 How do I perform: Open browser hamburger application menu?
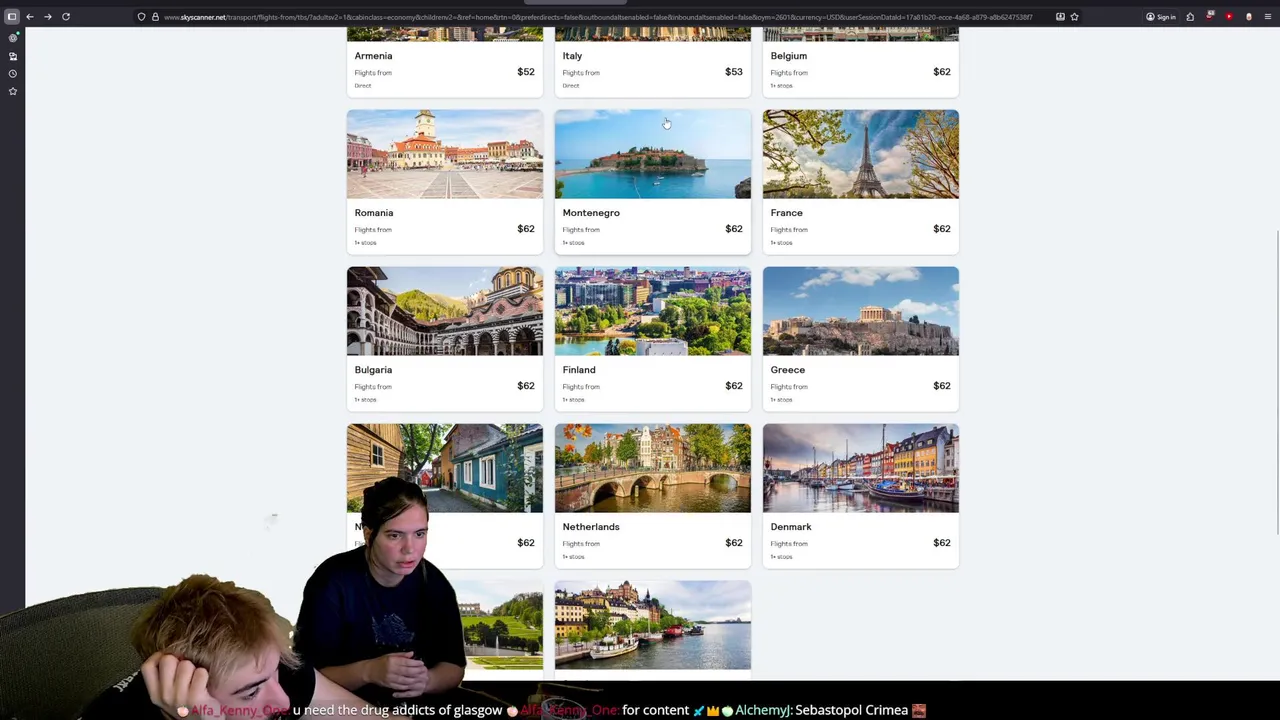click(x=1268, y=17)
